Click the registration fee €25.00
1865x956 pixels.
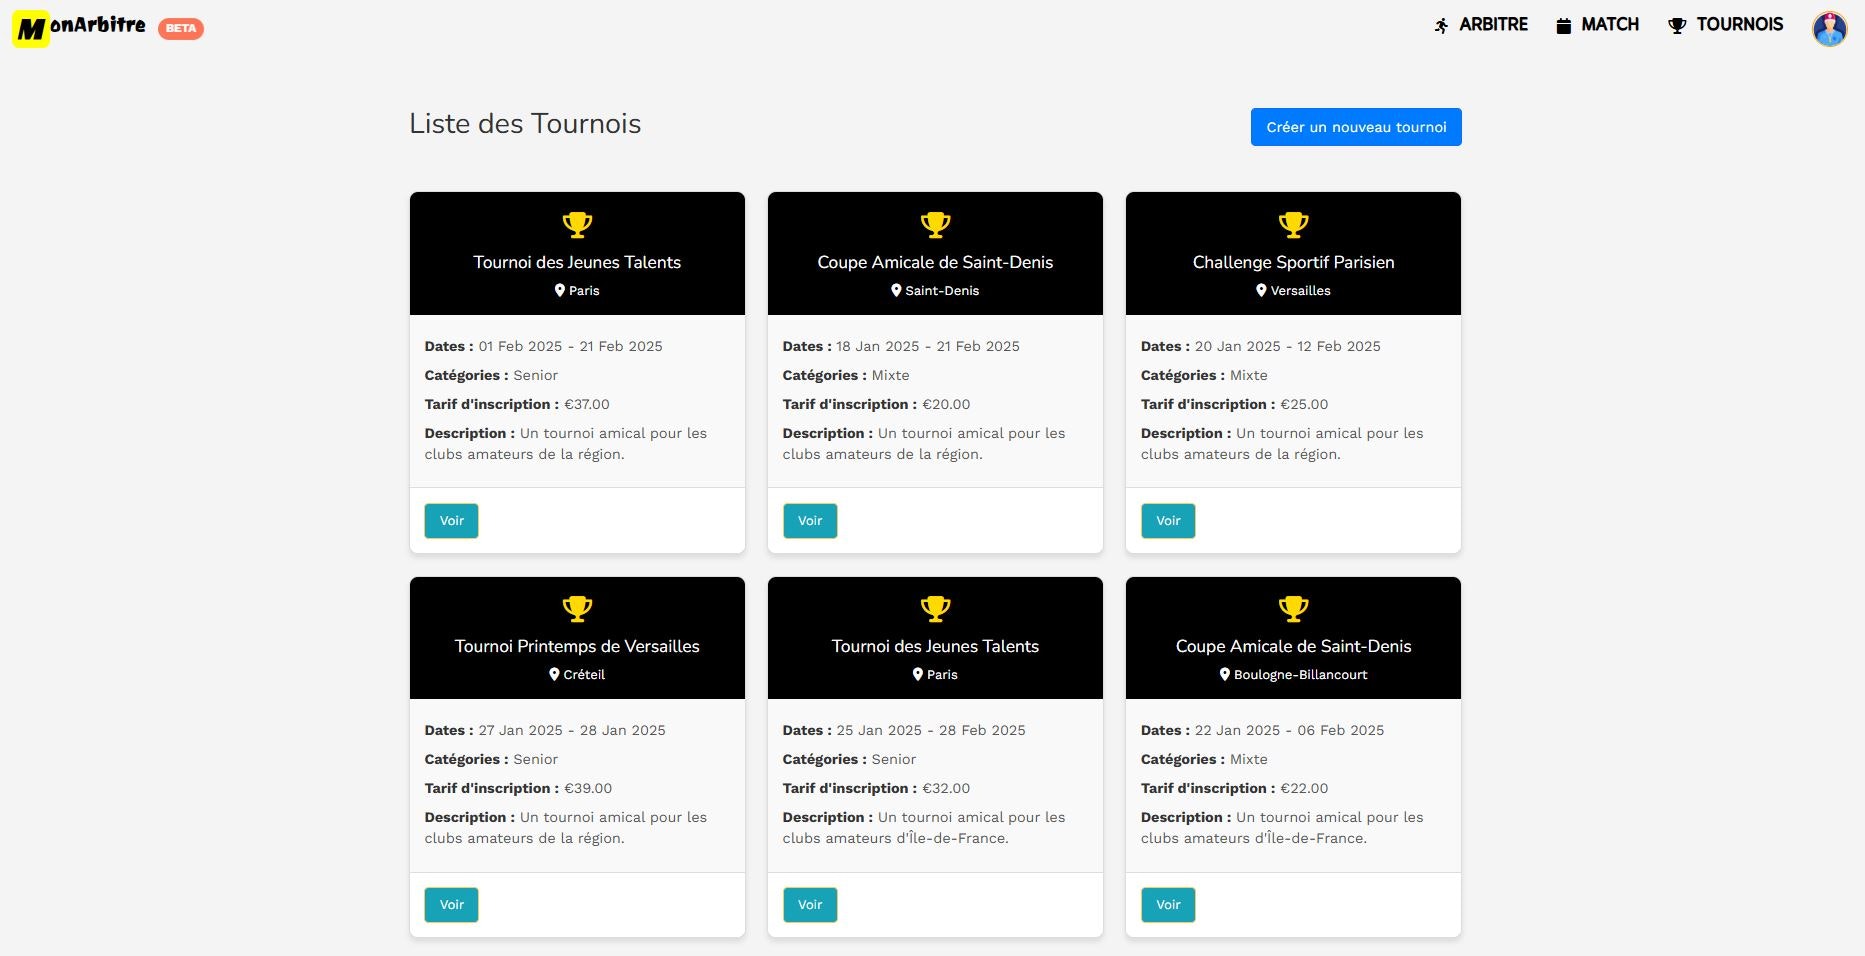click(1304, 404)
